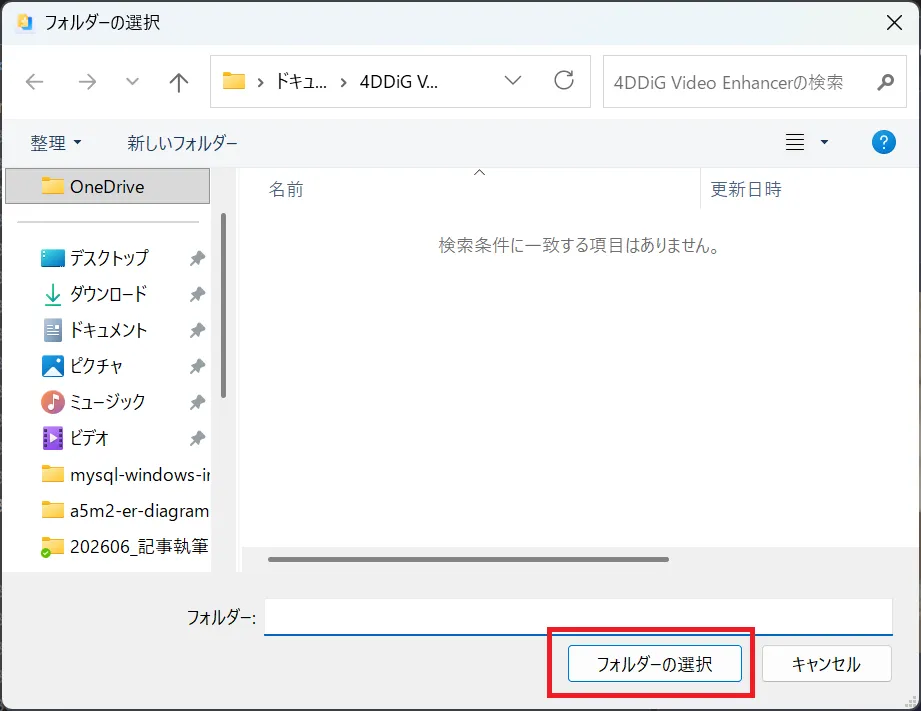The width and height of the screenshot is (921, 711).
Task: Refresh the current folder view
Action: click(564, 81)
